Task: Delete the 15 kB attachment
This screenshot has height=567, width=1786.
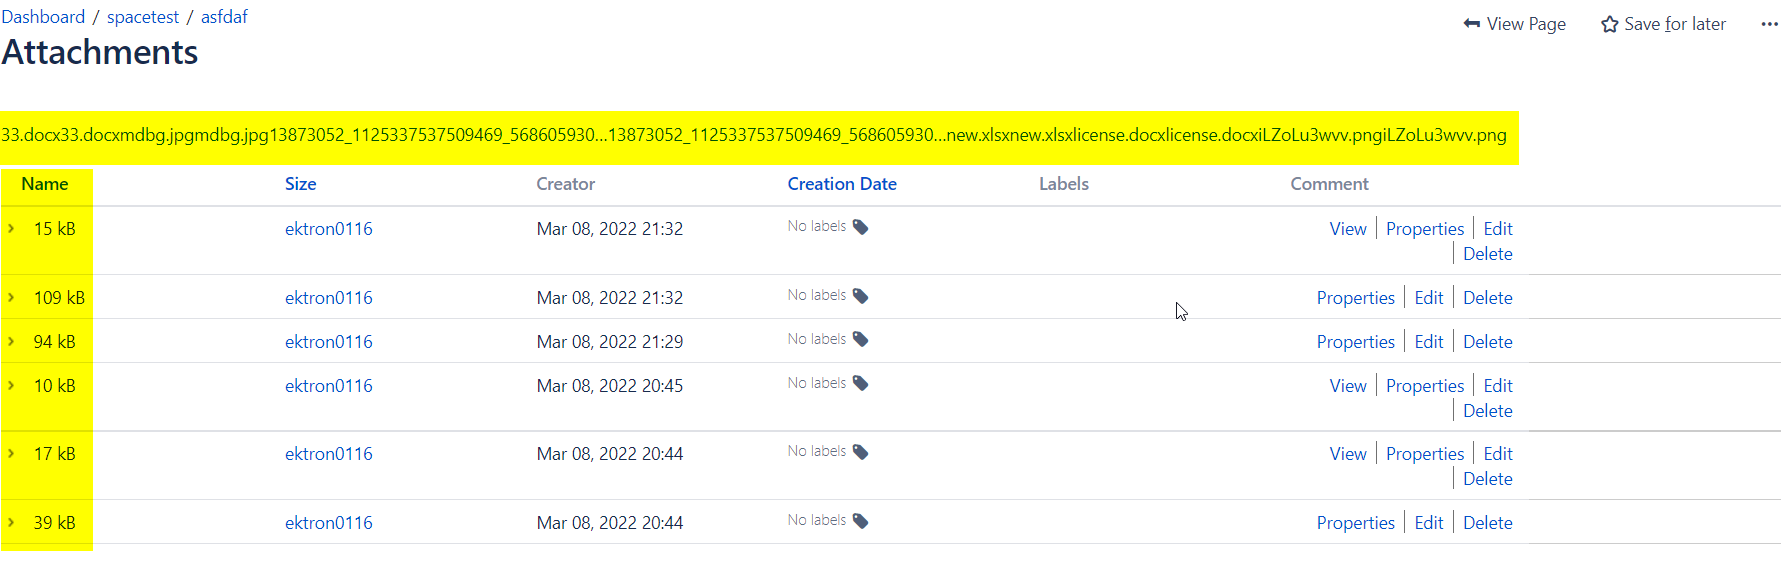Action: 1488,254
